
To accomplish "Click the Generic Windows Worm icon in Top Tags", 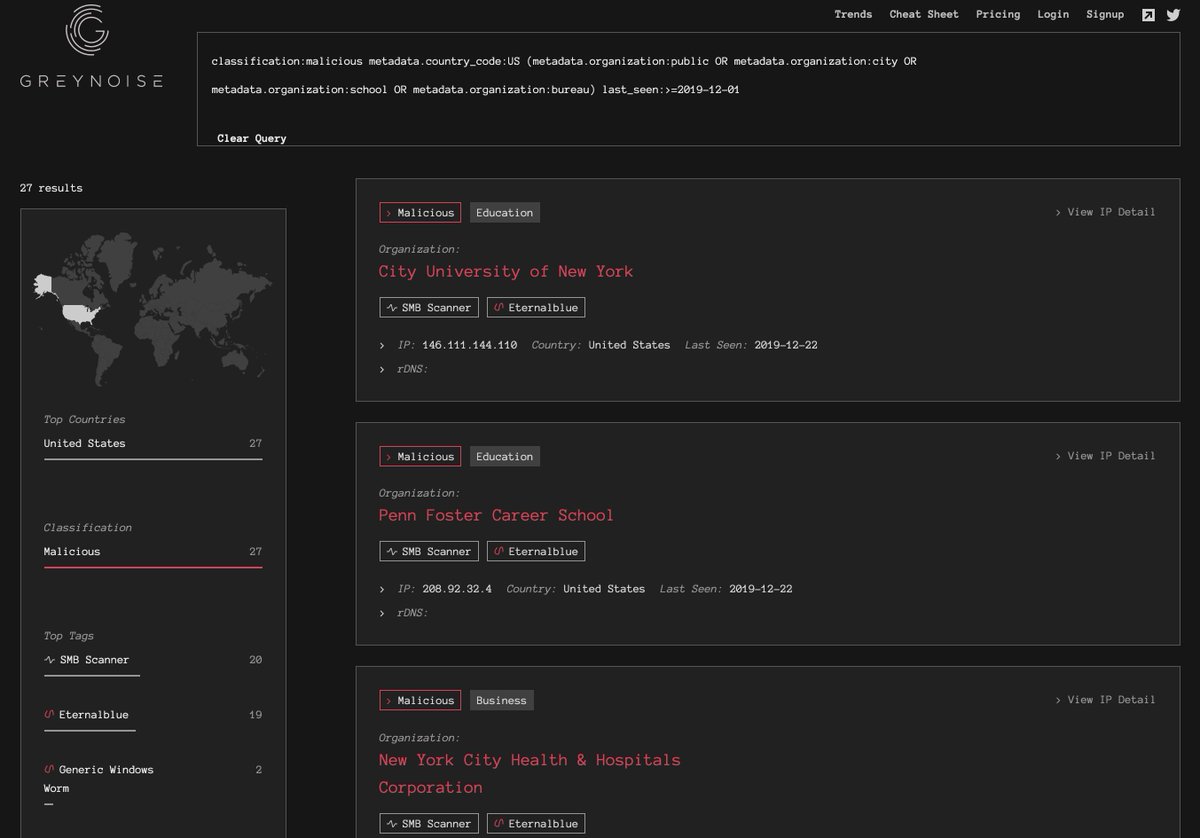I will [49, 770].
